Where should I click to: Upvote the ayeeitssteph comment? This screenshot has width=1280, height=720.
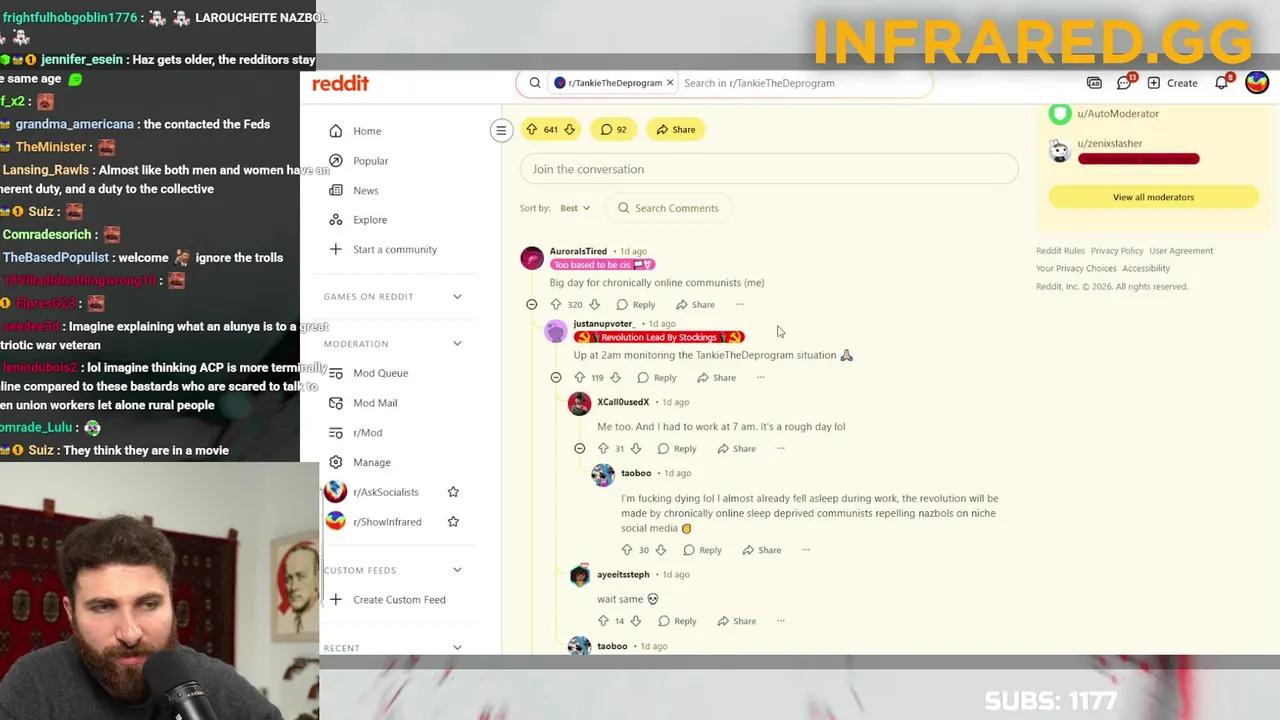(x=603, y=621)
